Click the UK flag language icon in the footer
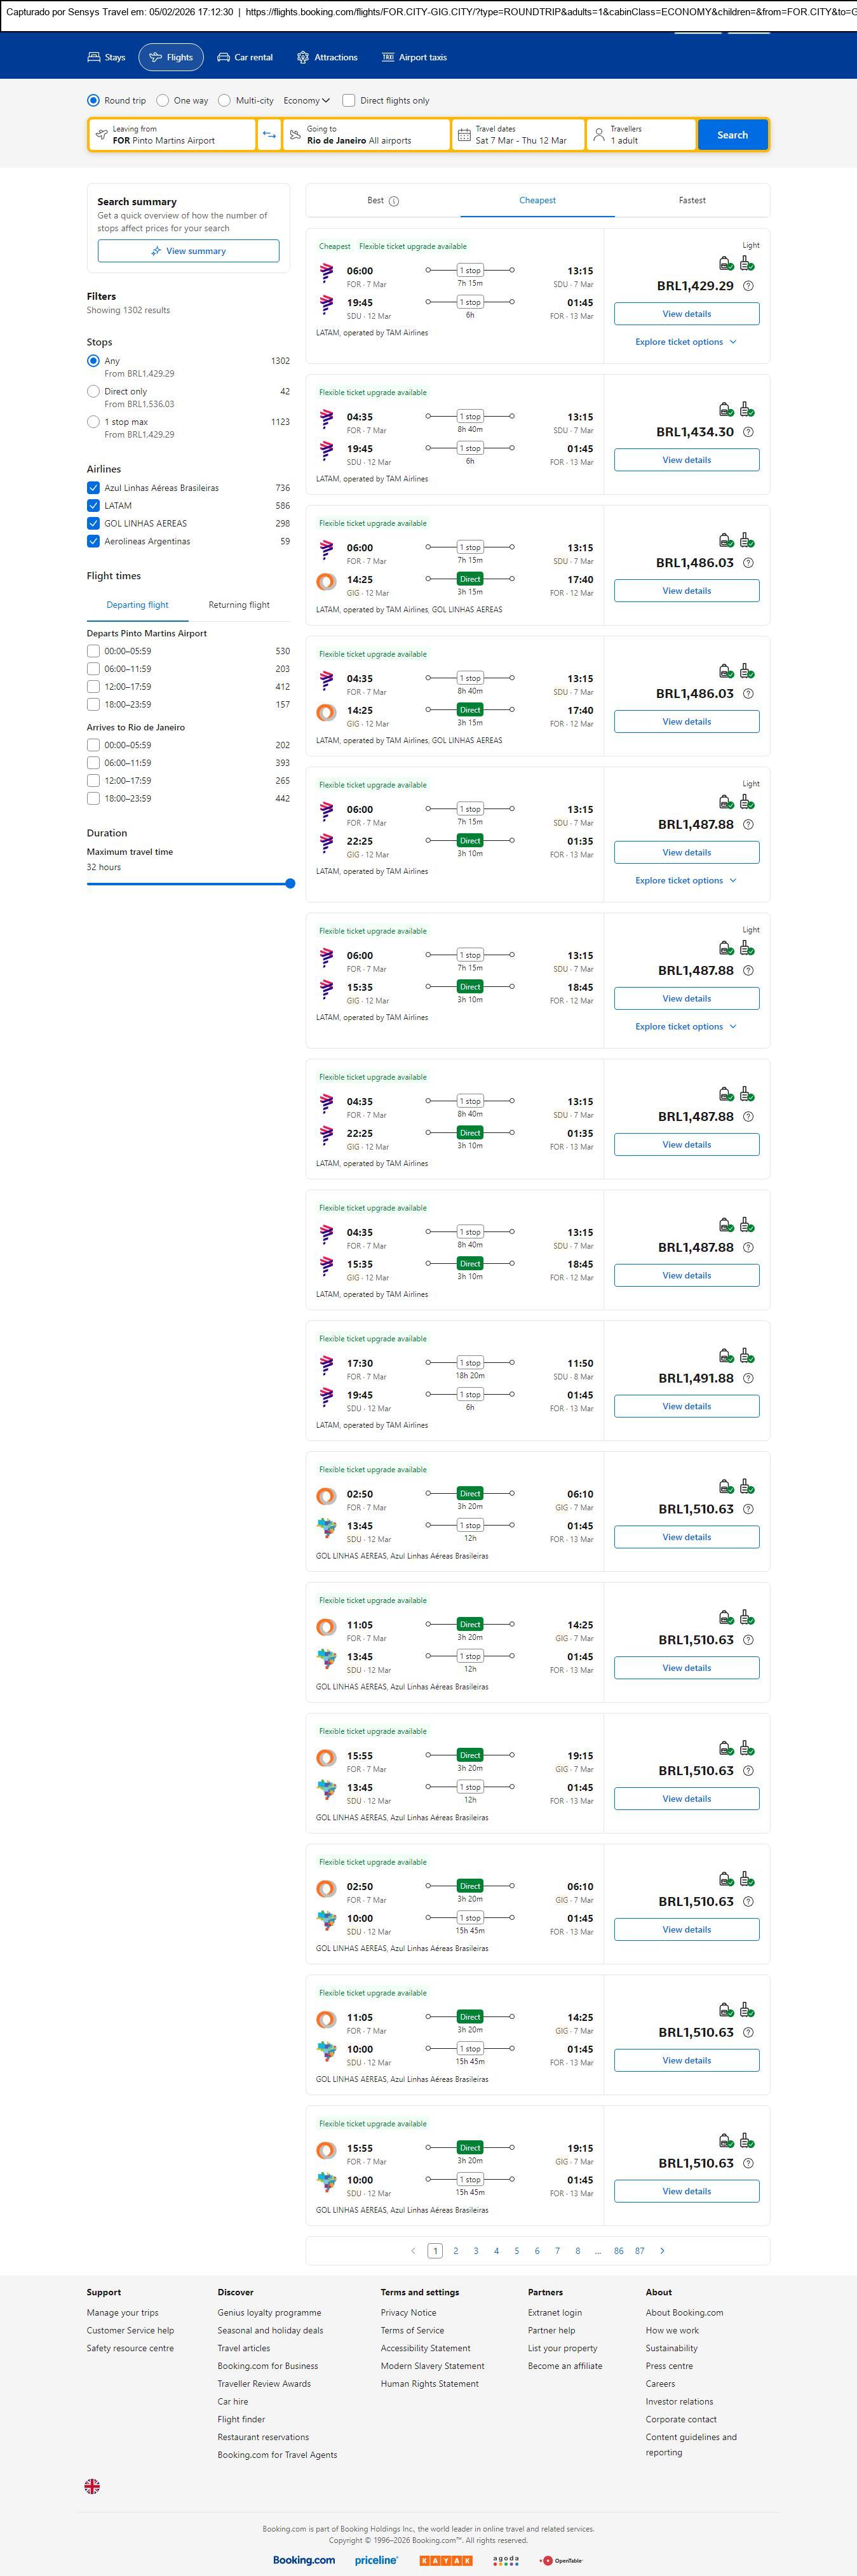Viewport: 857px width, 2576px height. tap(92, 2485)
